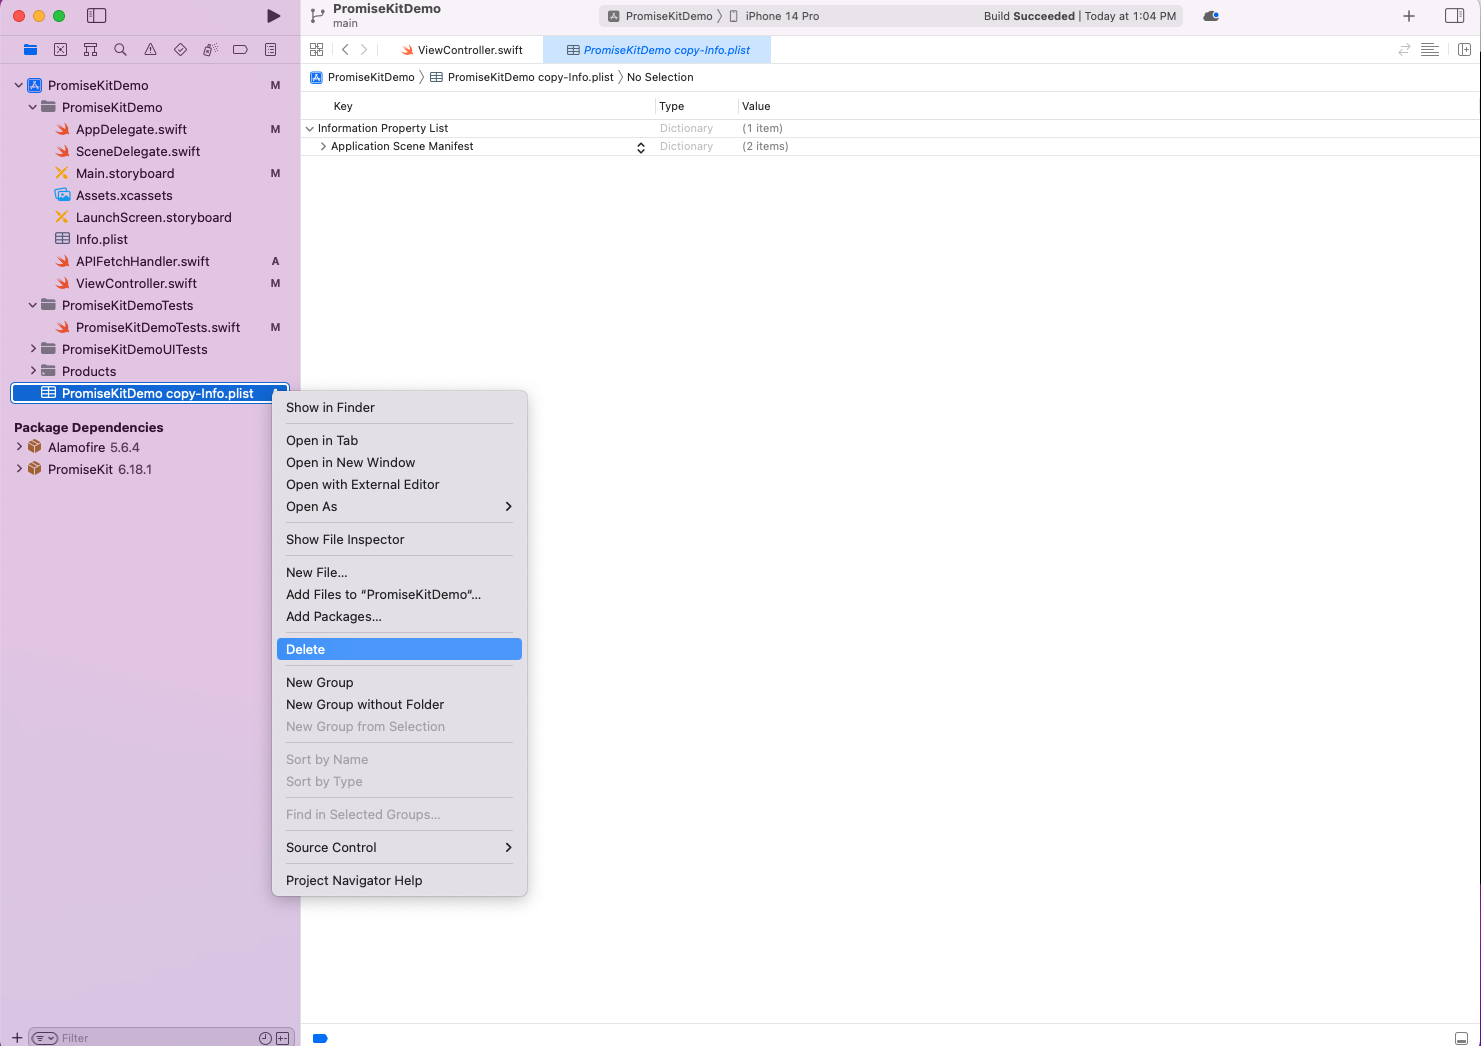Choose Show in Finder from context menu
Image resolution: width=1481 pixels, height=1046 pixels.
[x=399, y=407]
